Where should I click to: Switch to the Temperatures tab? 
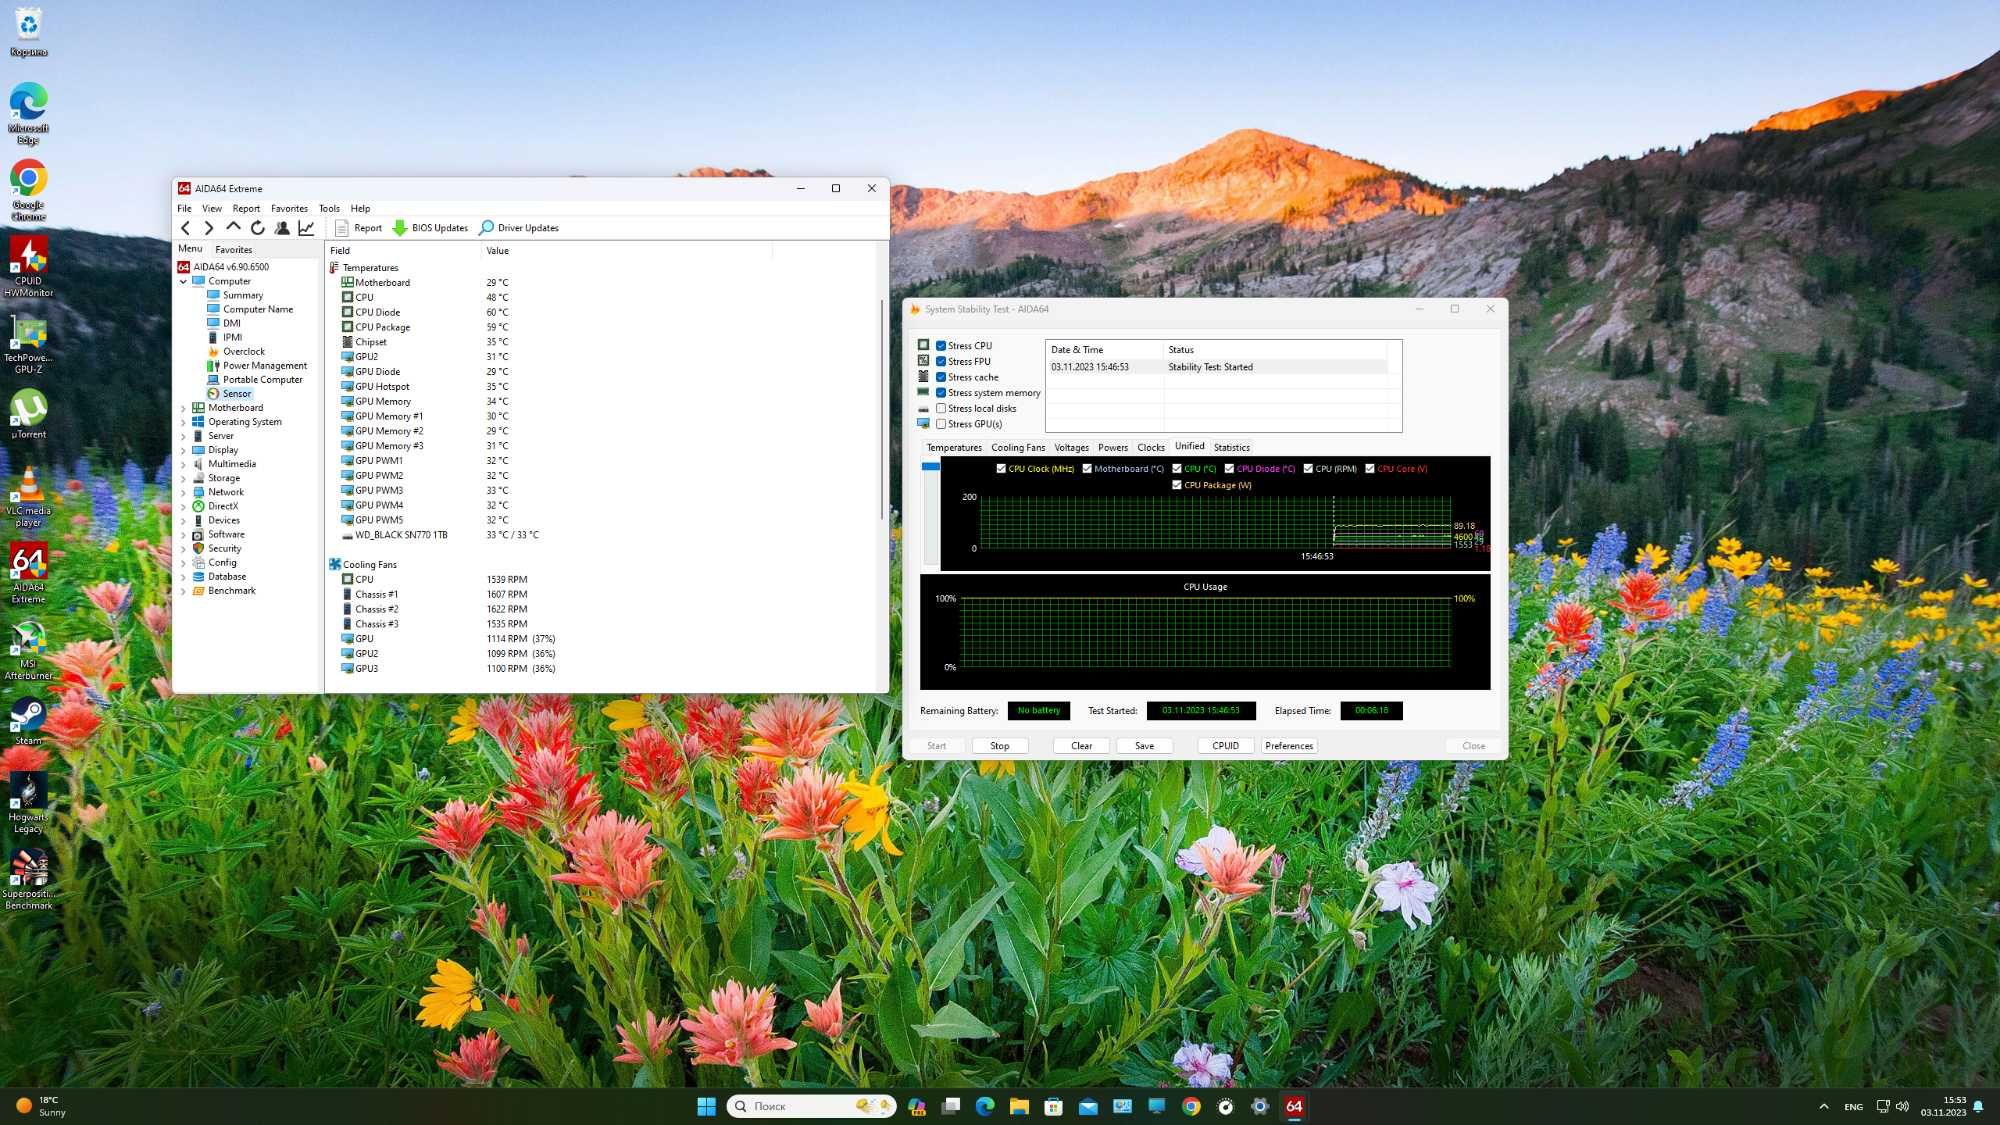(954, 448)
